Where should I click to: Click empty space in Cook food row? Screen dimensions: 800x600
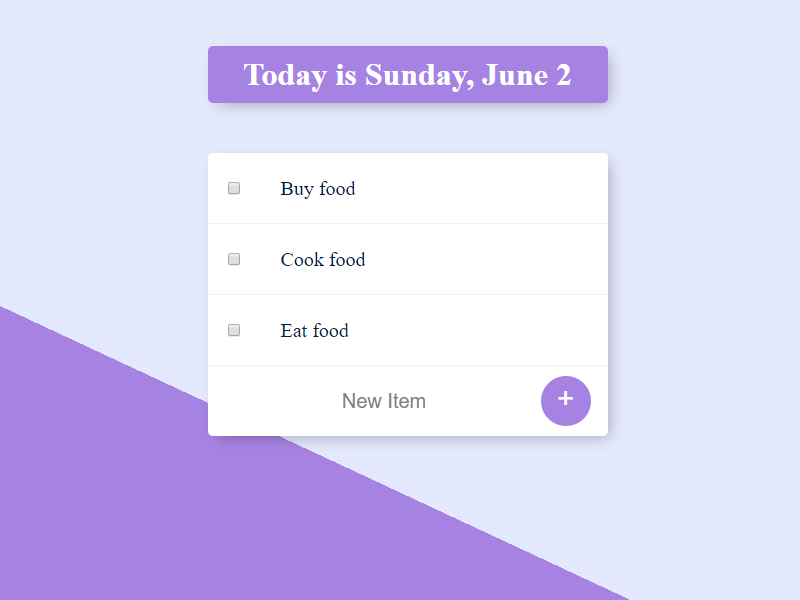point(480,259)
